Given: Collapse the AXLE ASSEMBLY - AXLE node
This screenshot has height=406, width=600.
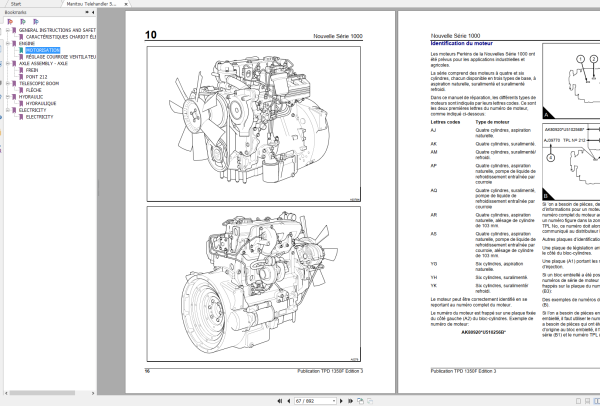Looking at the screenshot, I should point(8,64).
